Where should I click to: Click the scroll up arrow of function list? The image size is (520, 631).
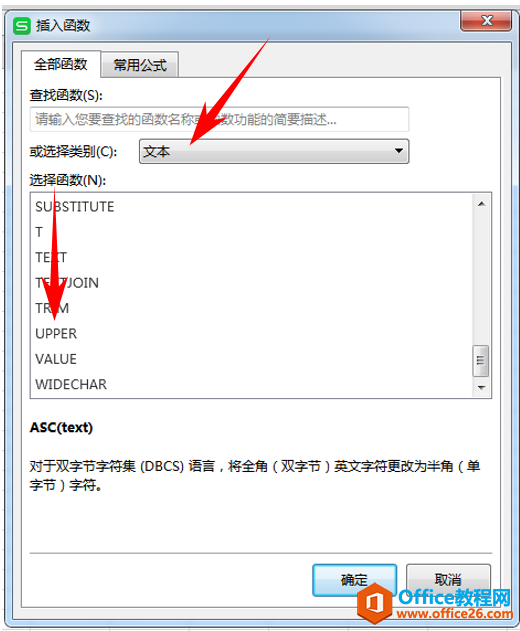click(481, 204)
